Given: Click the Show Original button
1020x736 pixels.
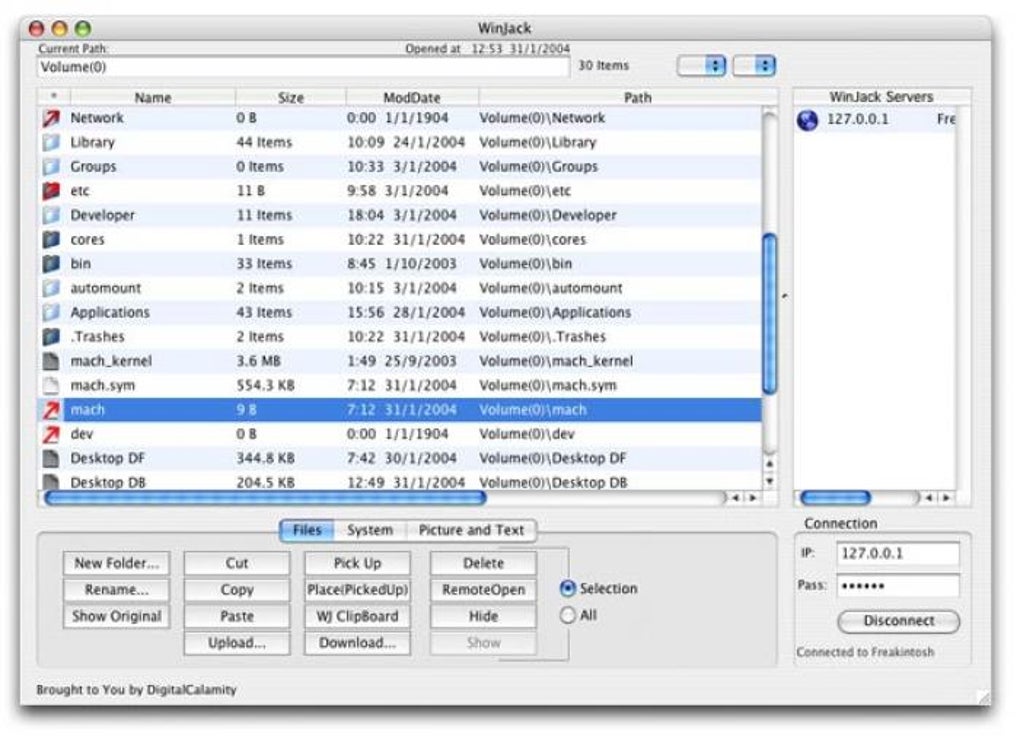Looking at the screenshot, I should (116, 616).
